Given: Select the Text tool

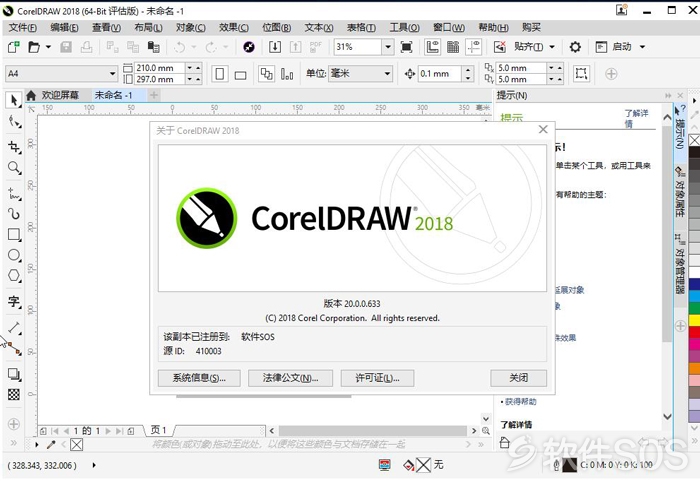Looking at the screenshot, I should (14, 301).
